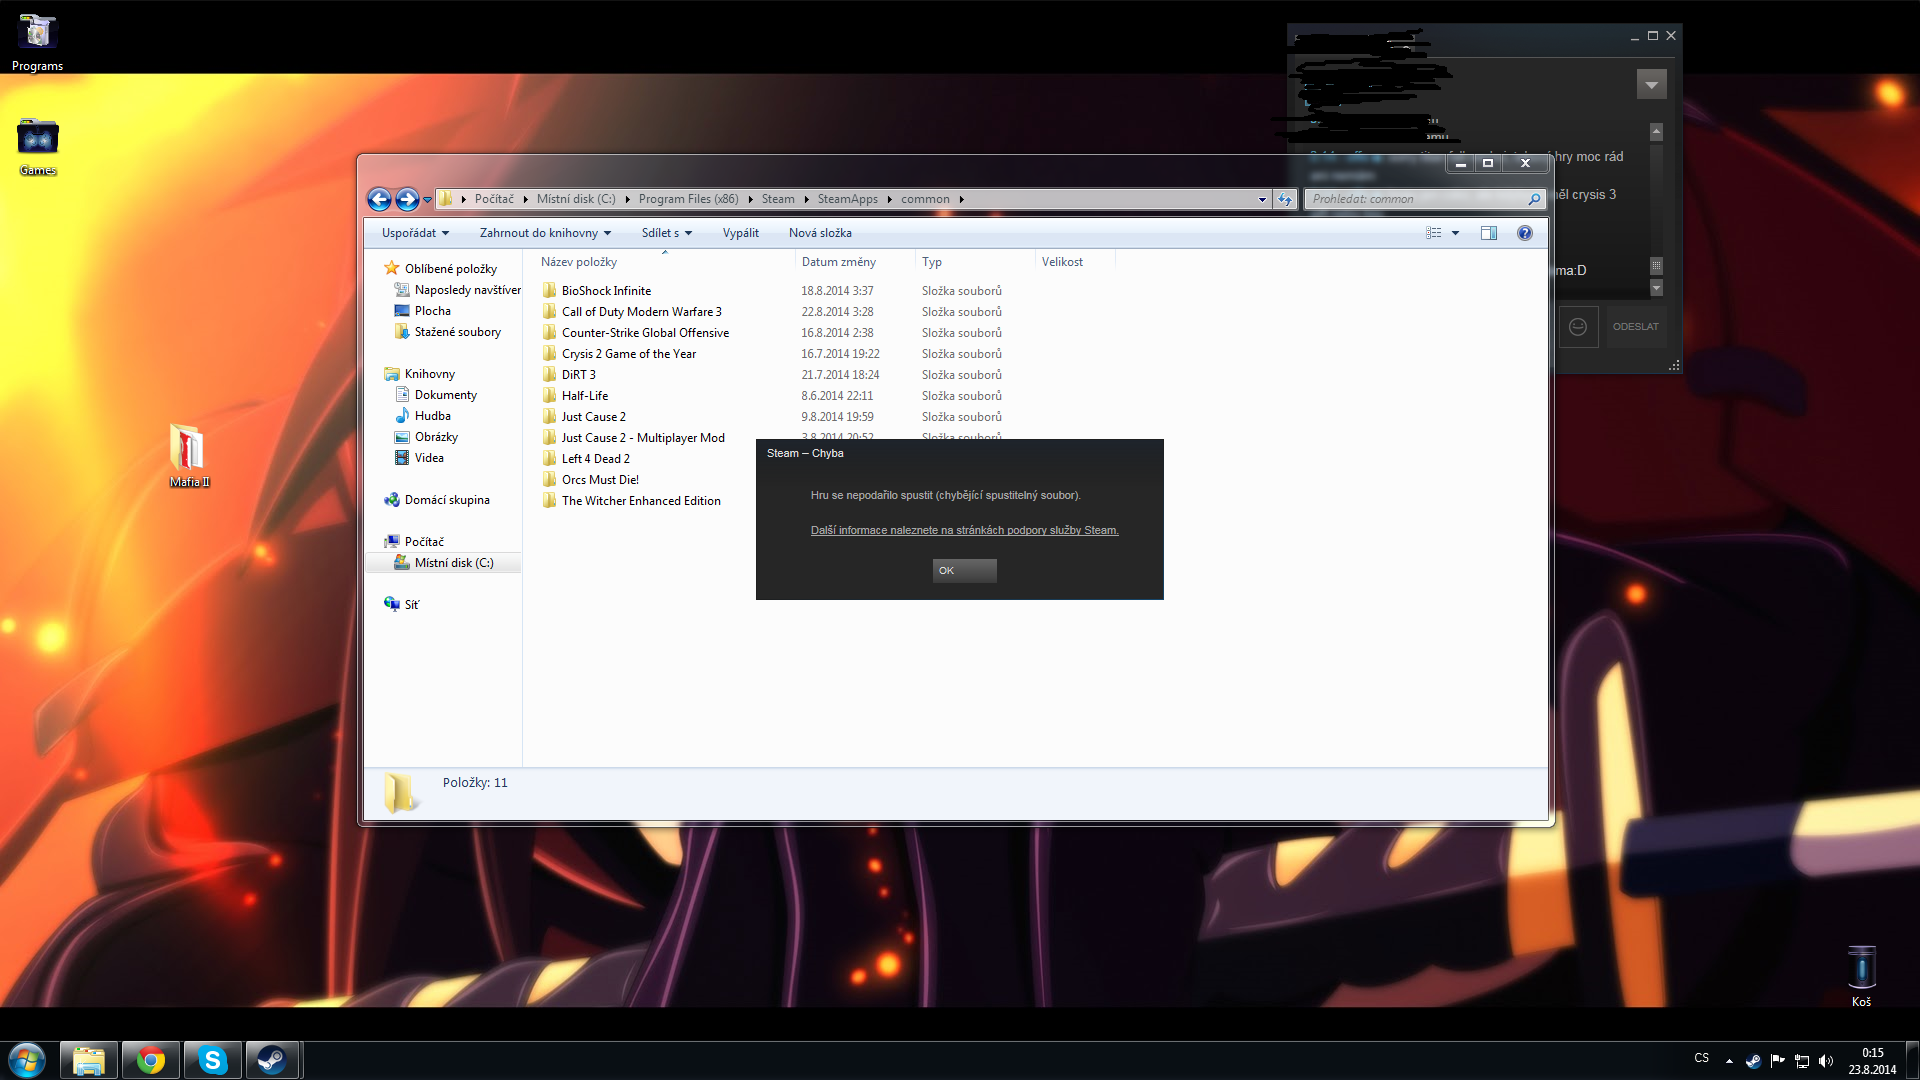The image size is (1920, 1080).
Task: Select Just Cause 2 - Multiplayer Mod folder
Action: coord(643,438)
